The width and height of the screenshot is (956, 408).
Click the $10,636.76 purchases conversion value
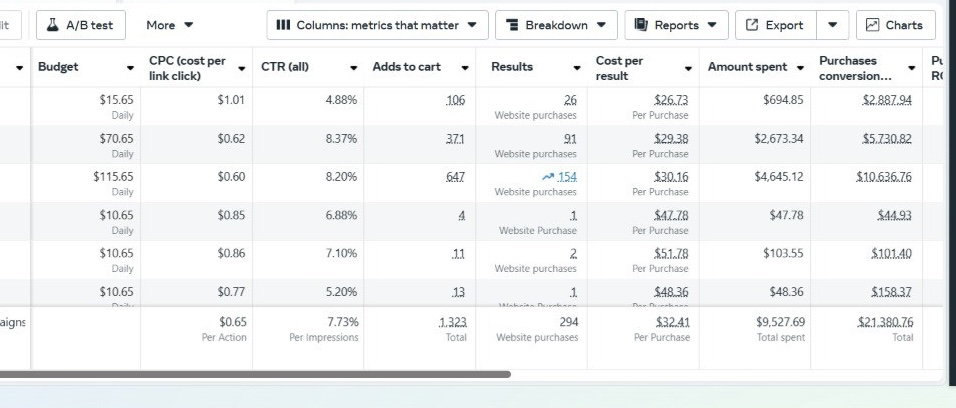884,177
